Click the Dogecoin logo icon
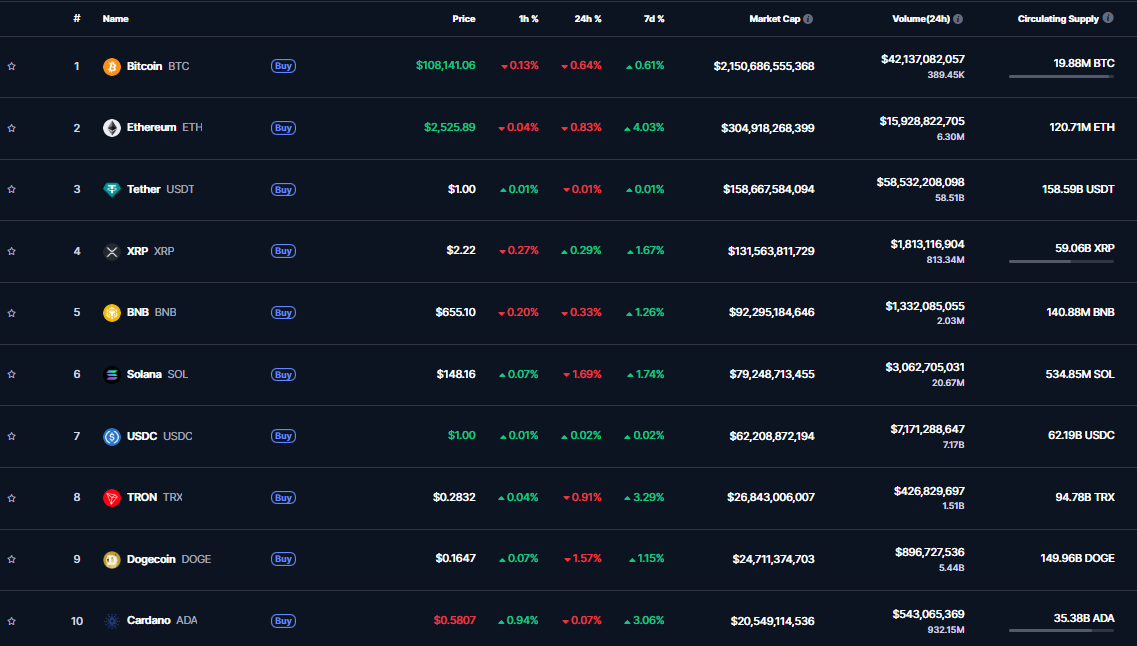The width and height of the screenshot is (1137, 646). 112,560
